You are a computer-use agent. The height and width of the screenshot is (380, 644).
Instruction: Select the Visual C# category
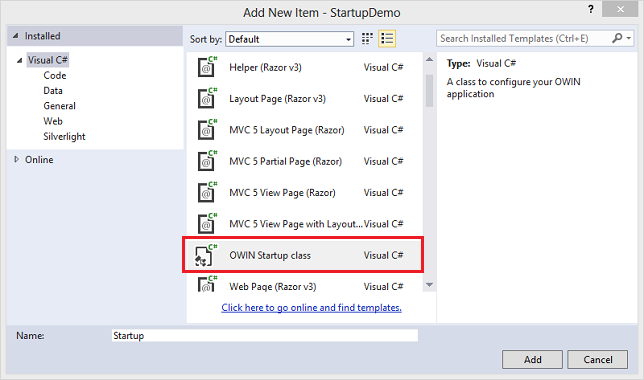(48, 60)
